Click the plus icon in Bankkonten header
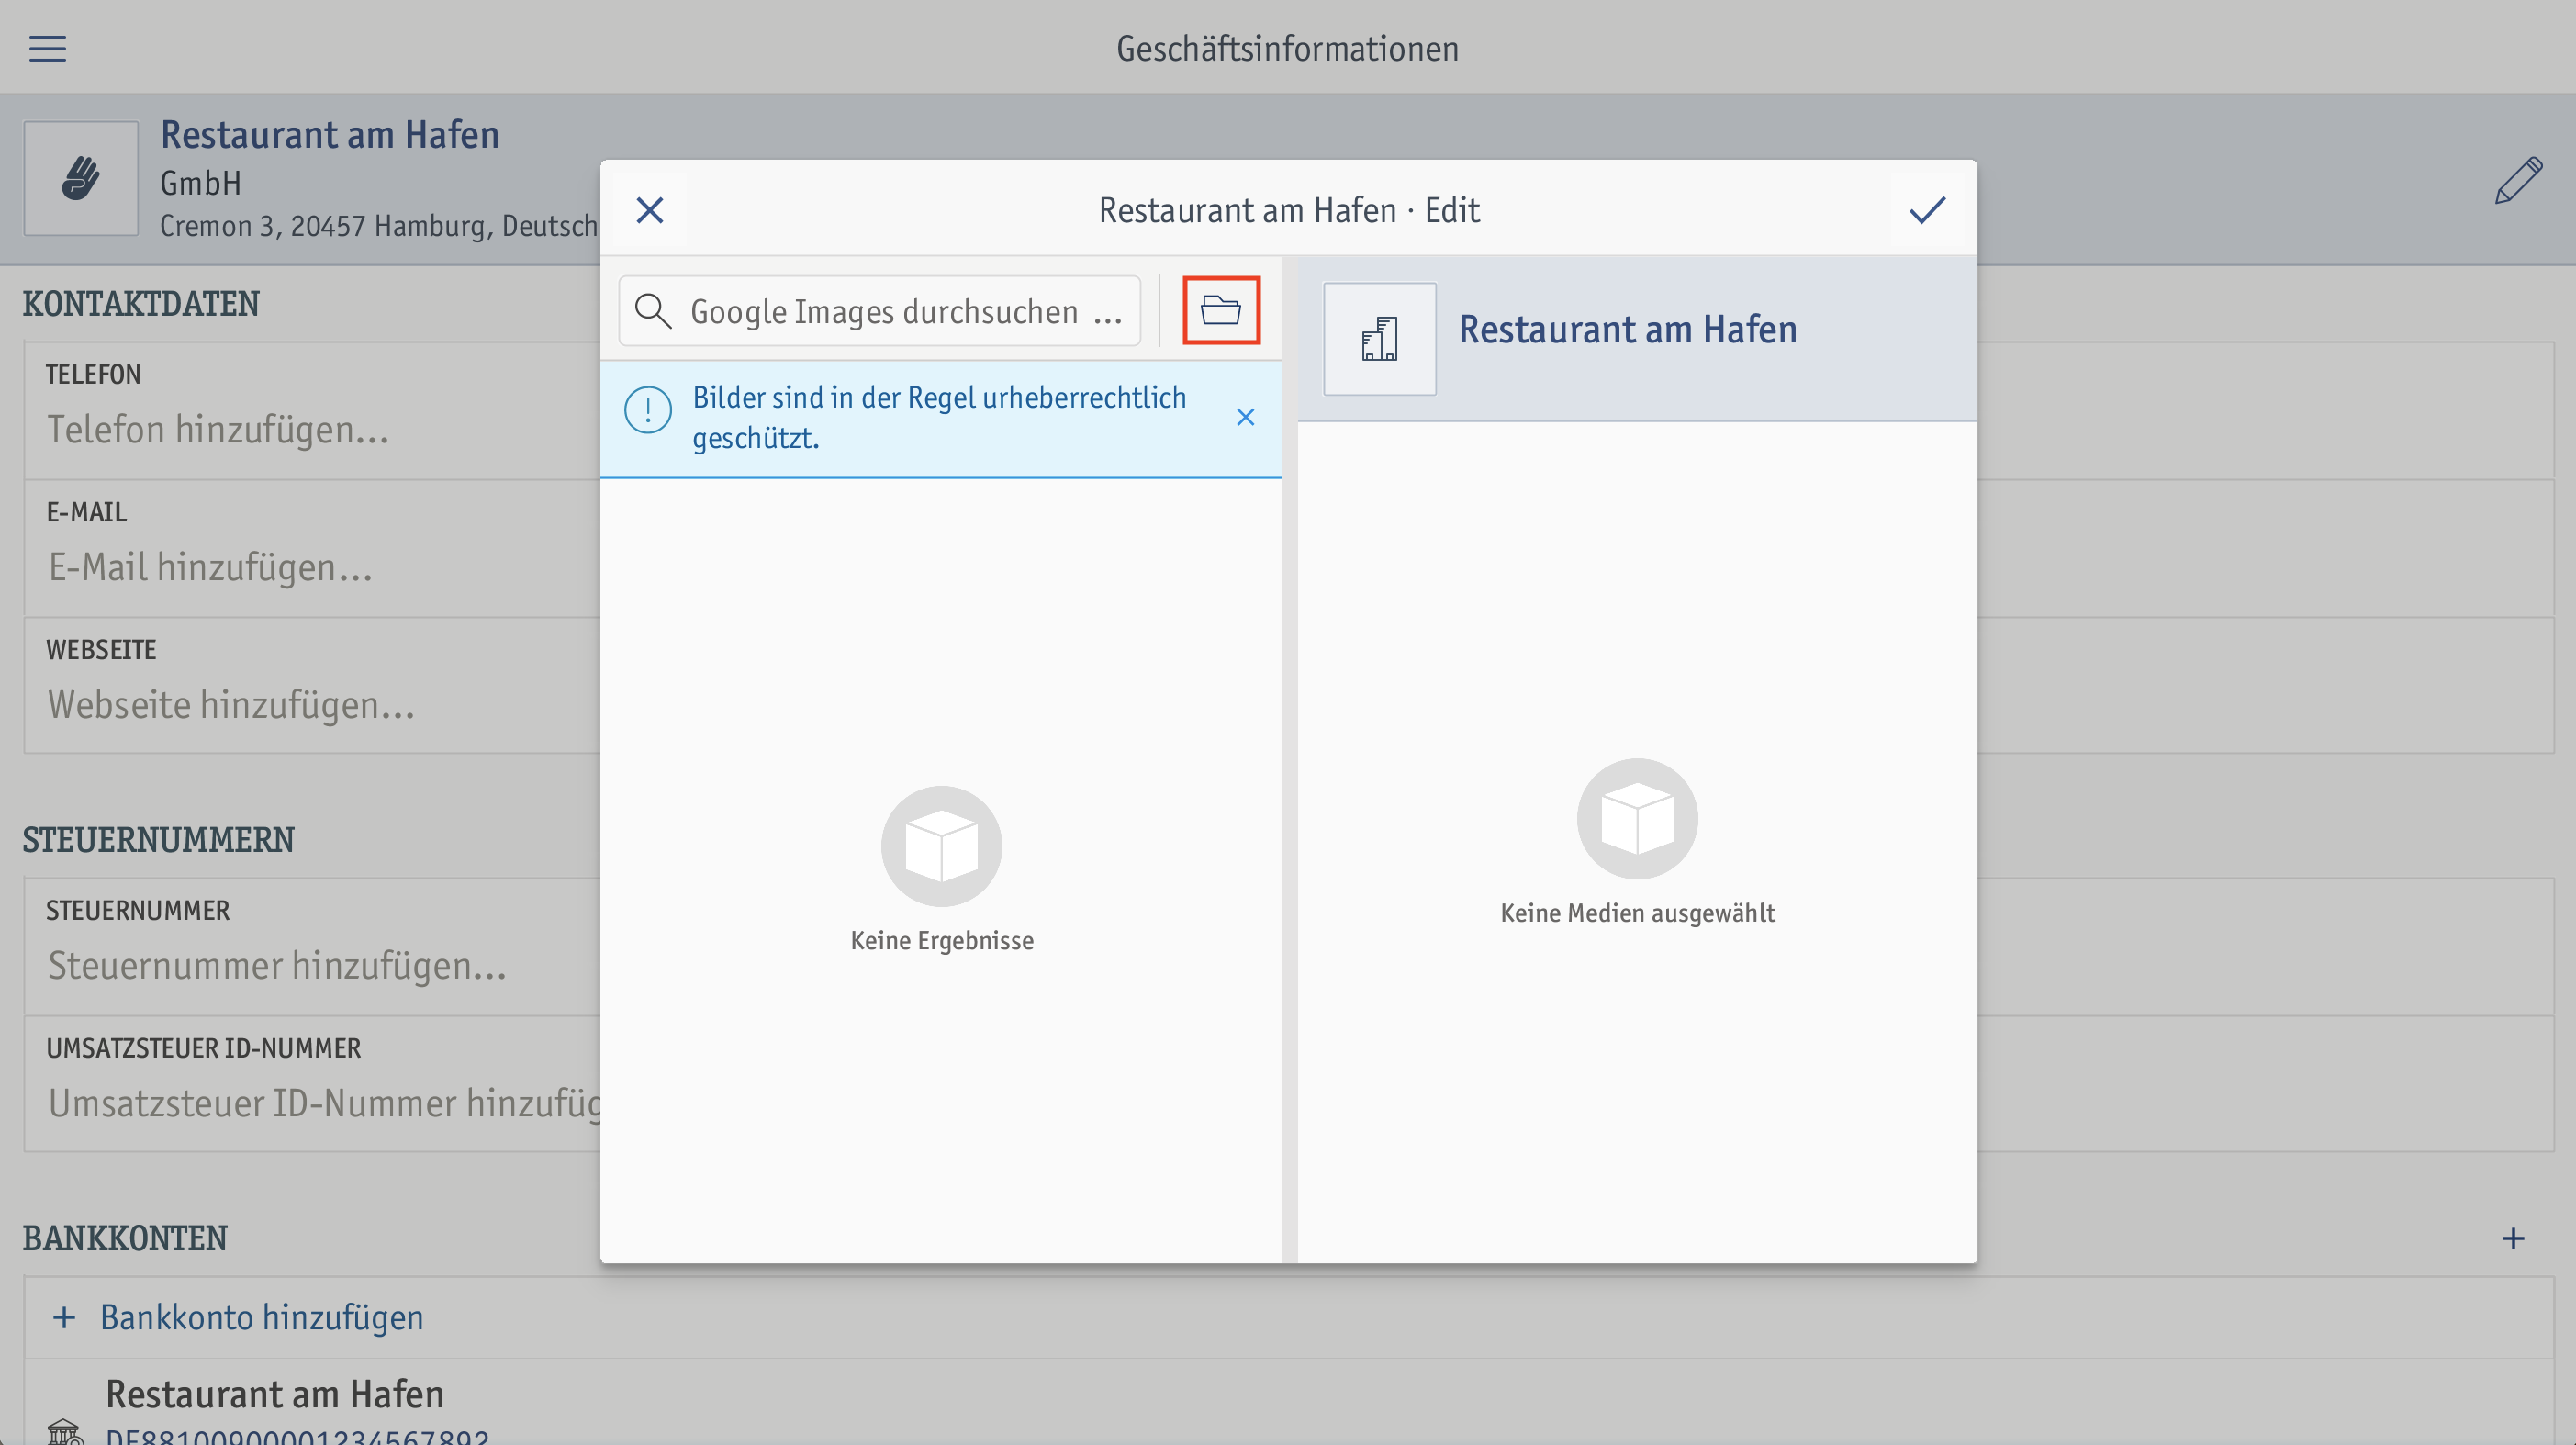Viewport: 2576px width, 1445px height. click(2513, 1239)
